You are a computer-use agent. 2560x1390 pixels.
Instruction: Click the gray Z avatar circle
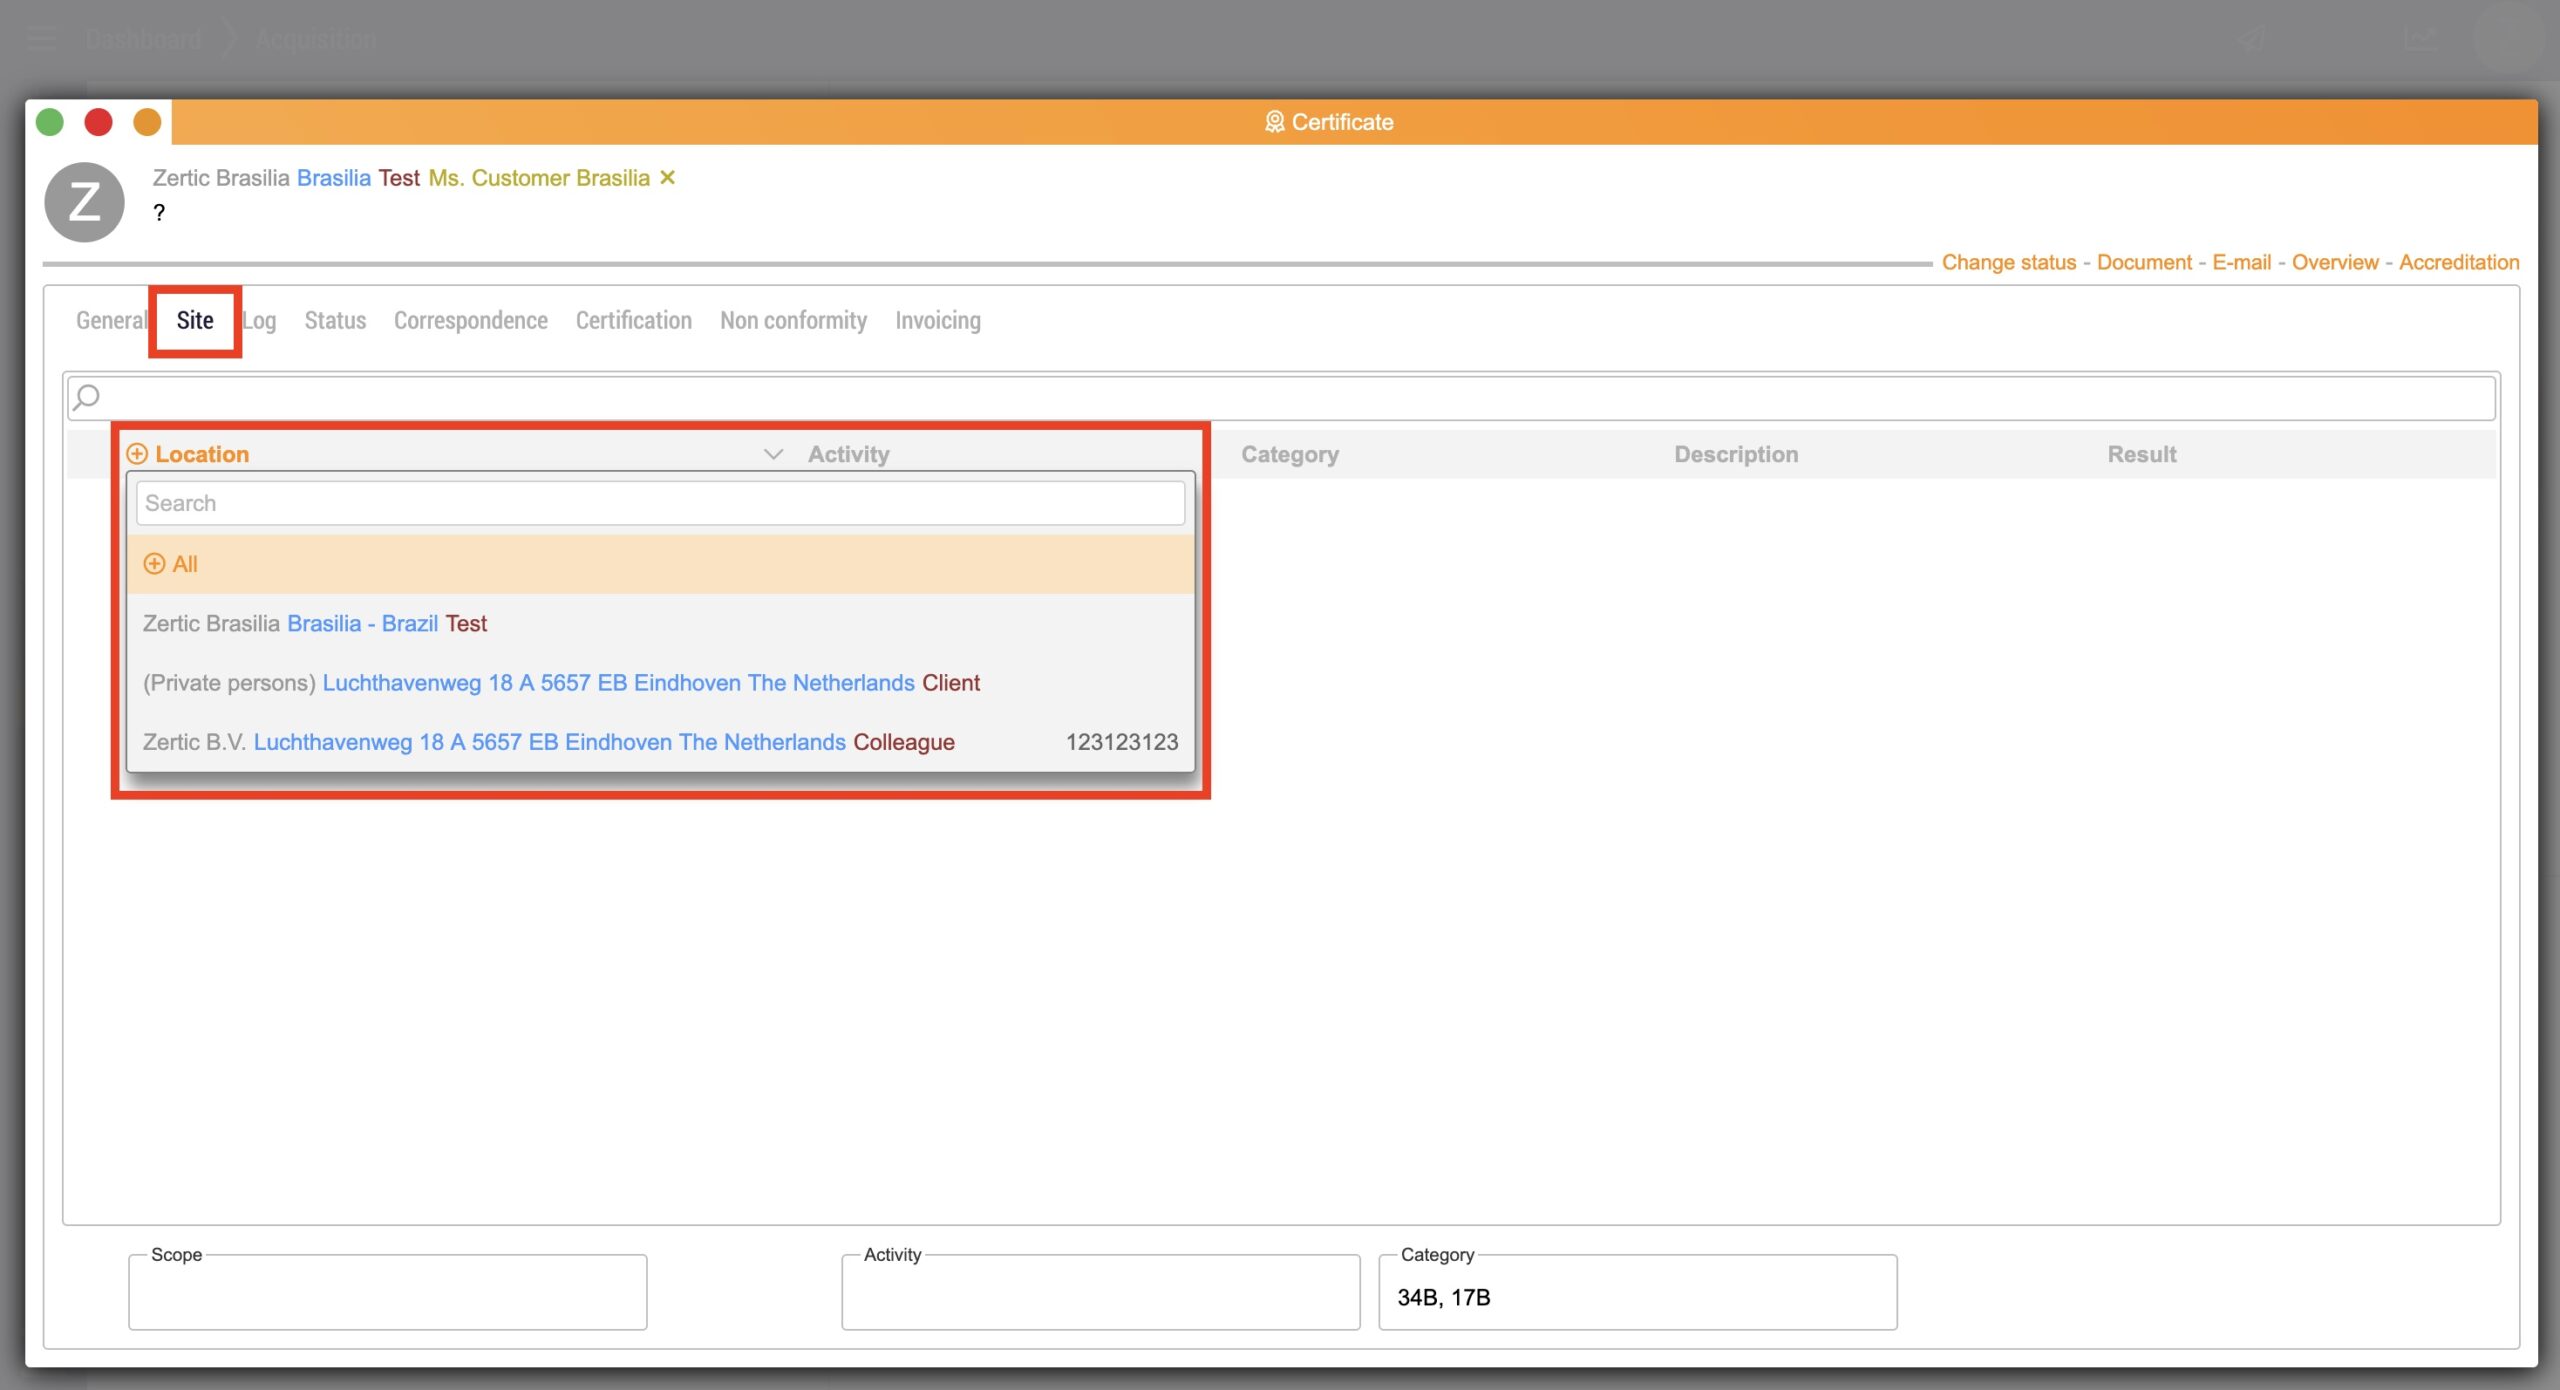point(84,202)
